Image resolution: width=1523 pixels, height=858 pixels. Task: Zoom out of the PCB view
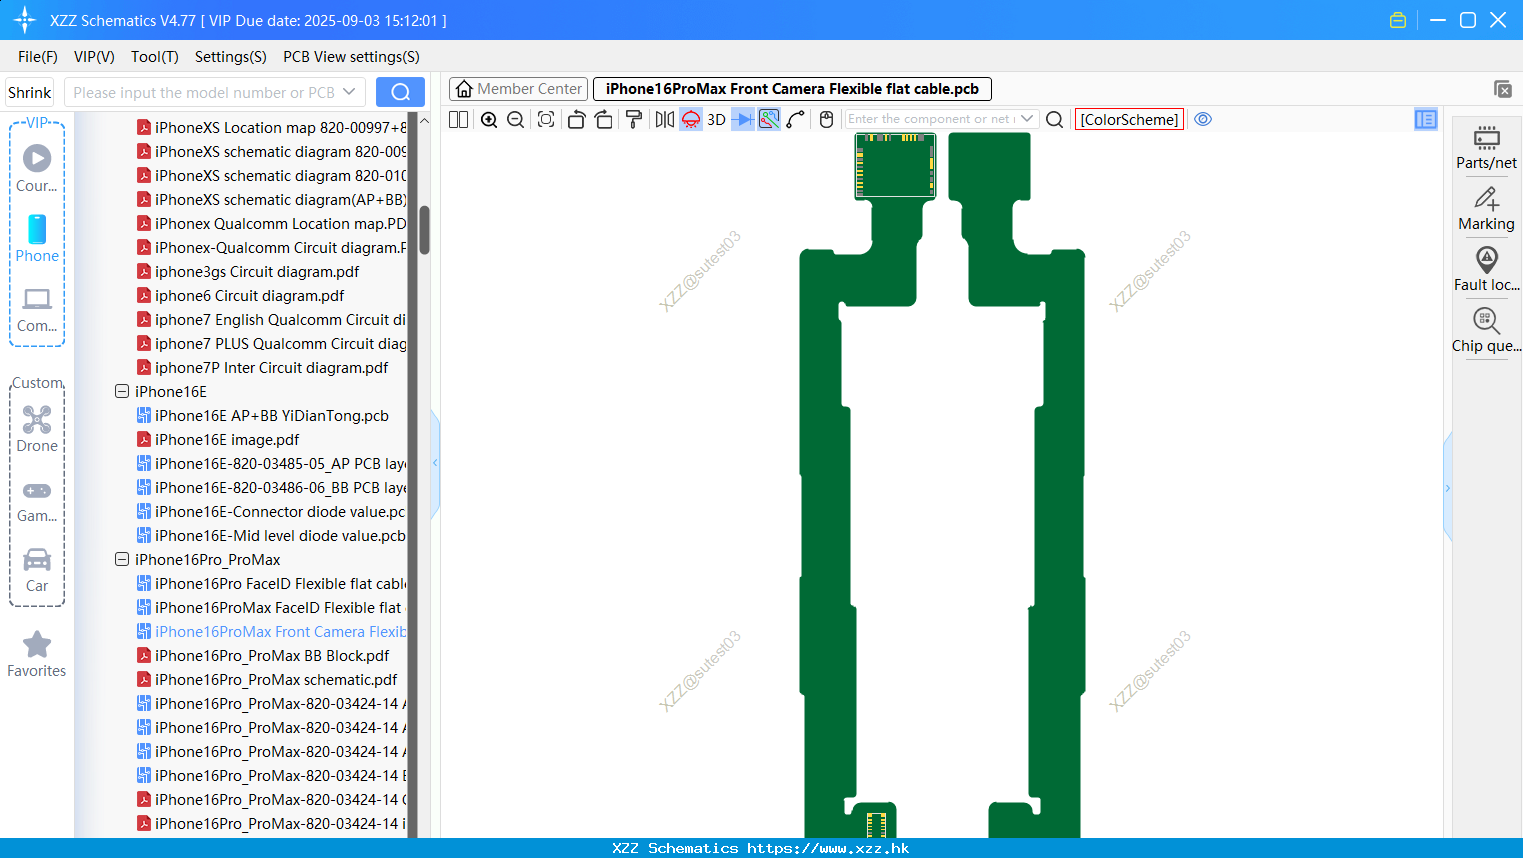tap(516, 119)
